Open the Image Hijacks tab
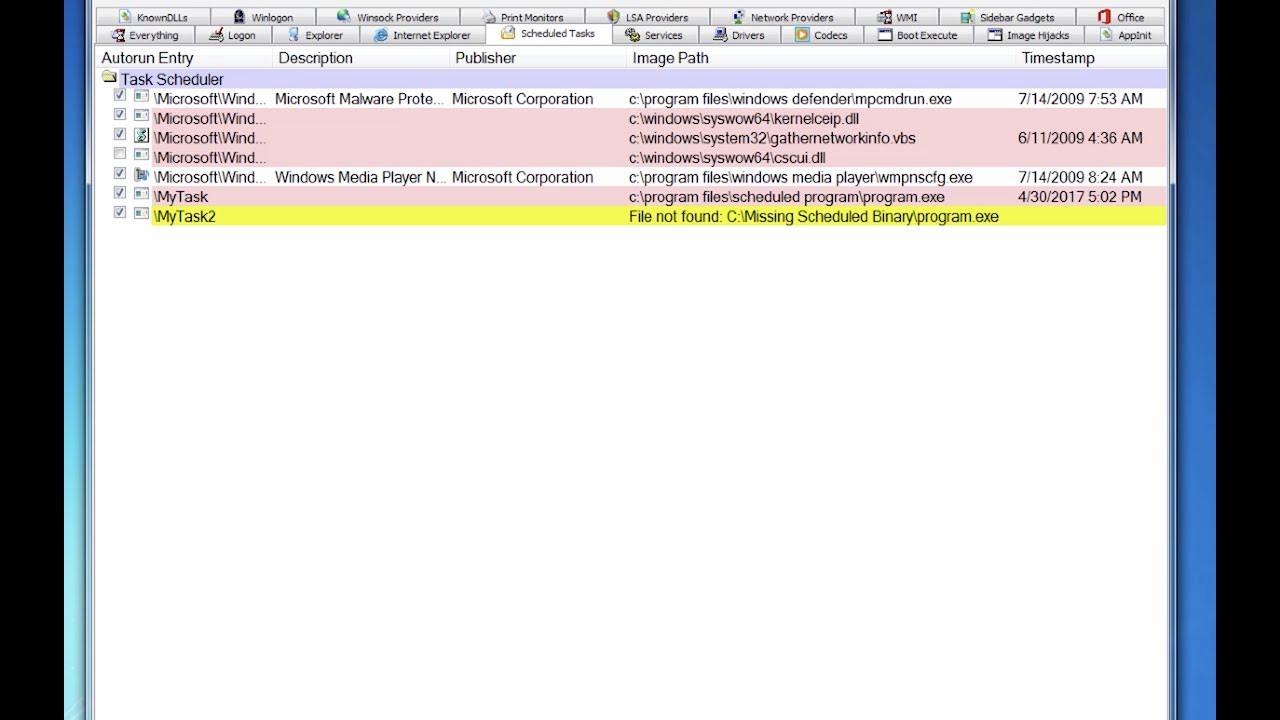The width and height of the screenshot is (1280, 720). pos(1028,35)
